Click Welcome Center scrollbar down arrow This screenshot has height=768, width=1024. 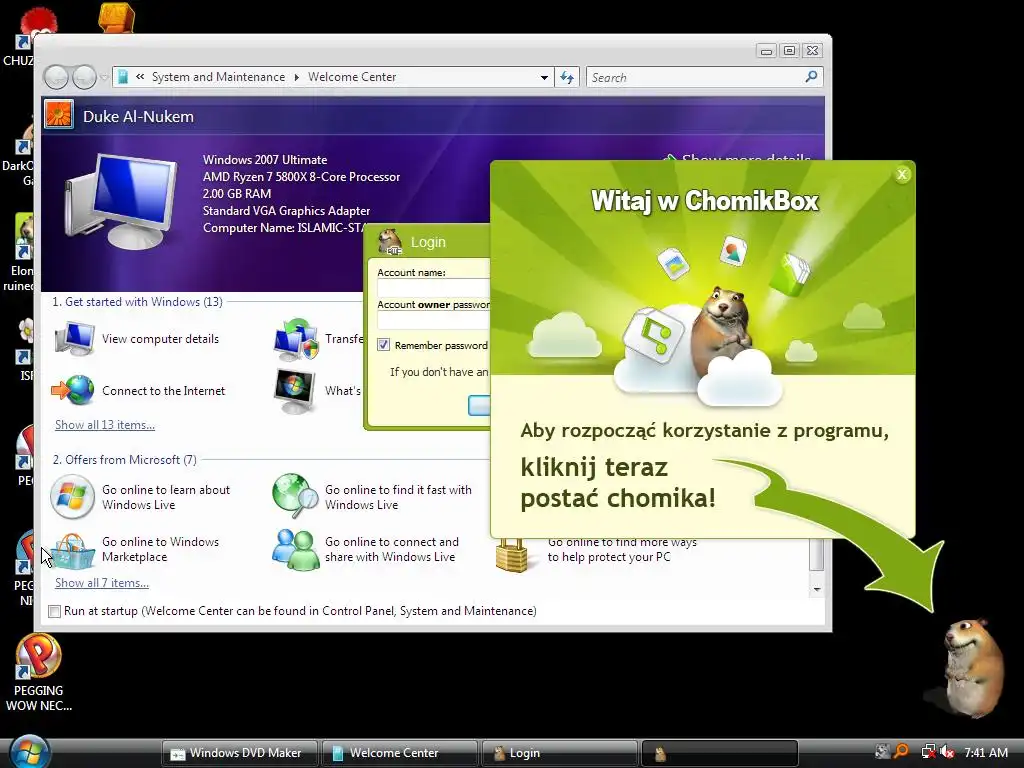tap(816, 589)
